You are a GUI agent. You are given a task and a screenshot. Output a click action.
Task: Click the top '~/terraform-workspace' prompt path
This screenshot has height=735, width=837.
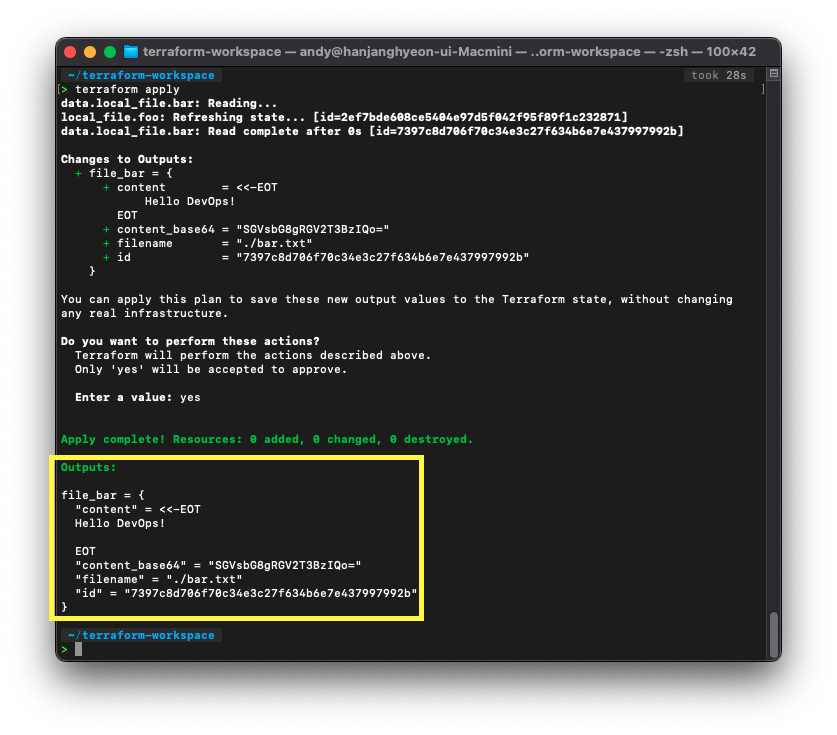point(141,75)
